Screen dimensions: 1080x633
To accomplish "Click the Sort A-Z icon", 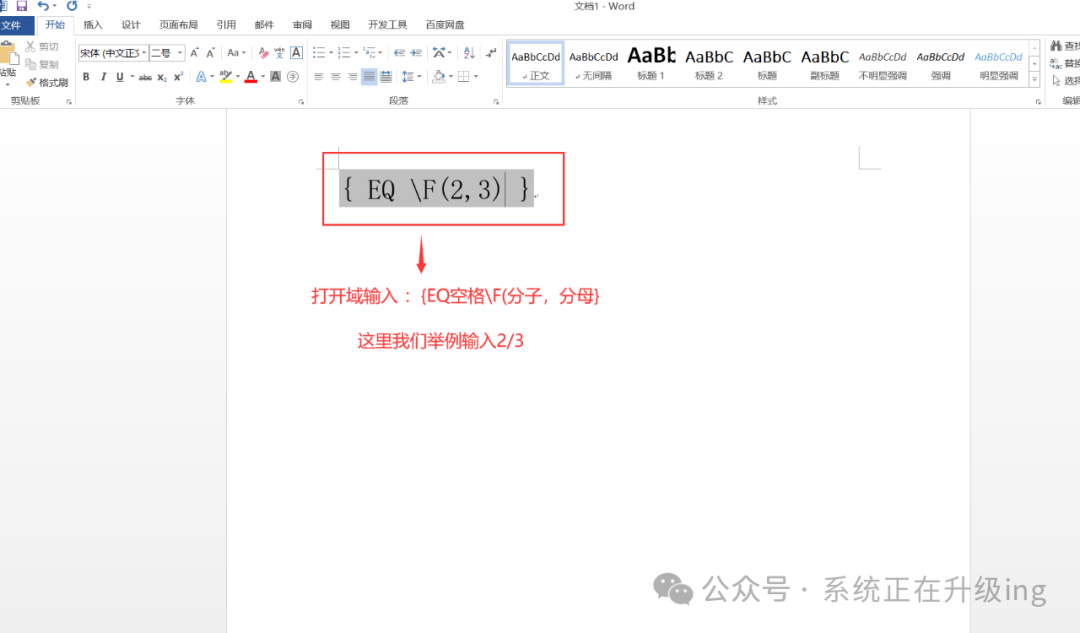I will (x=469, y=52).
